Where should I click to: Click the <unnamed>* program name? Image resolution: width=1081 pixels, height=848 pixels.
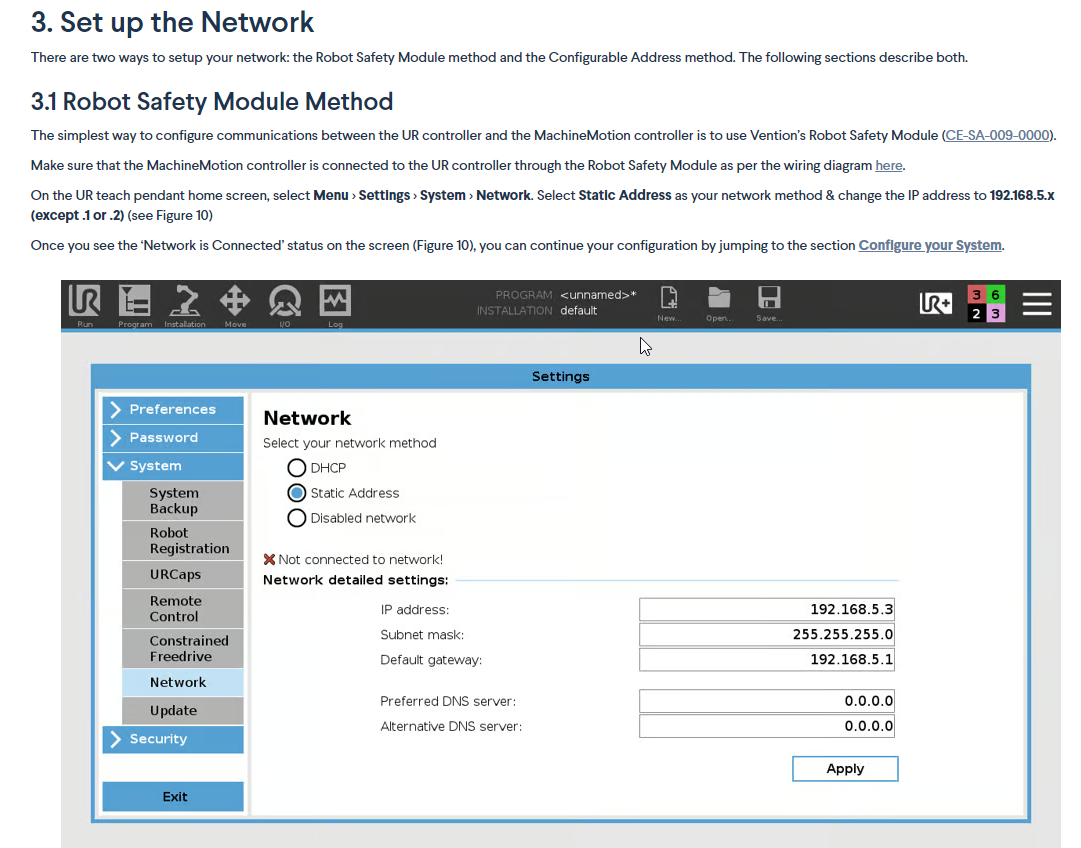pos(598,294)
